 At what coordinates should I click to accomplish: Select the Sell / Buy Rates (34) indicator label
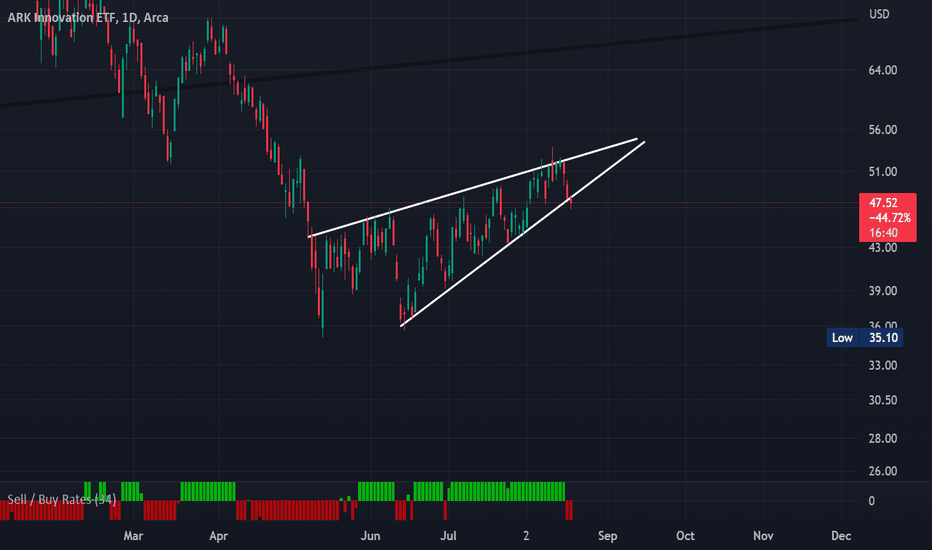[x=62, y=499]
